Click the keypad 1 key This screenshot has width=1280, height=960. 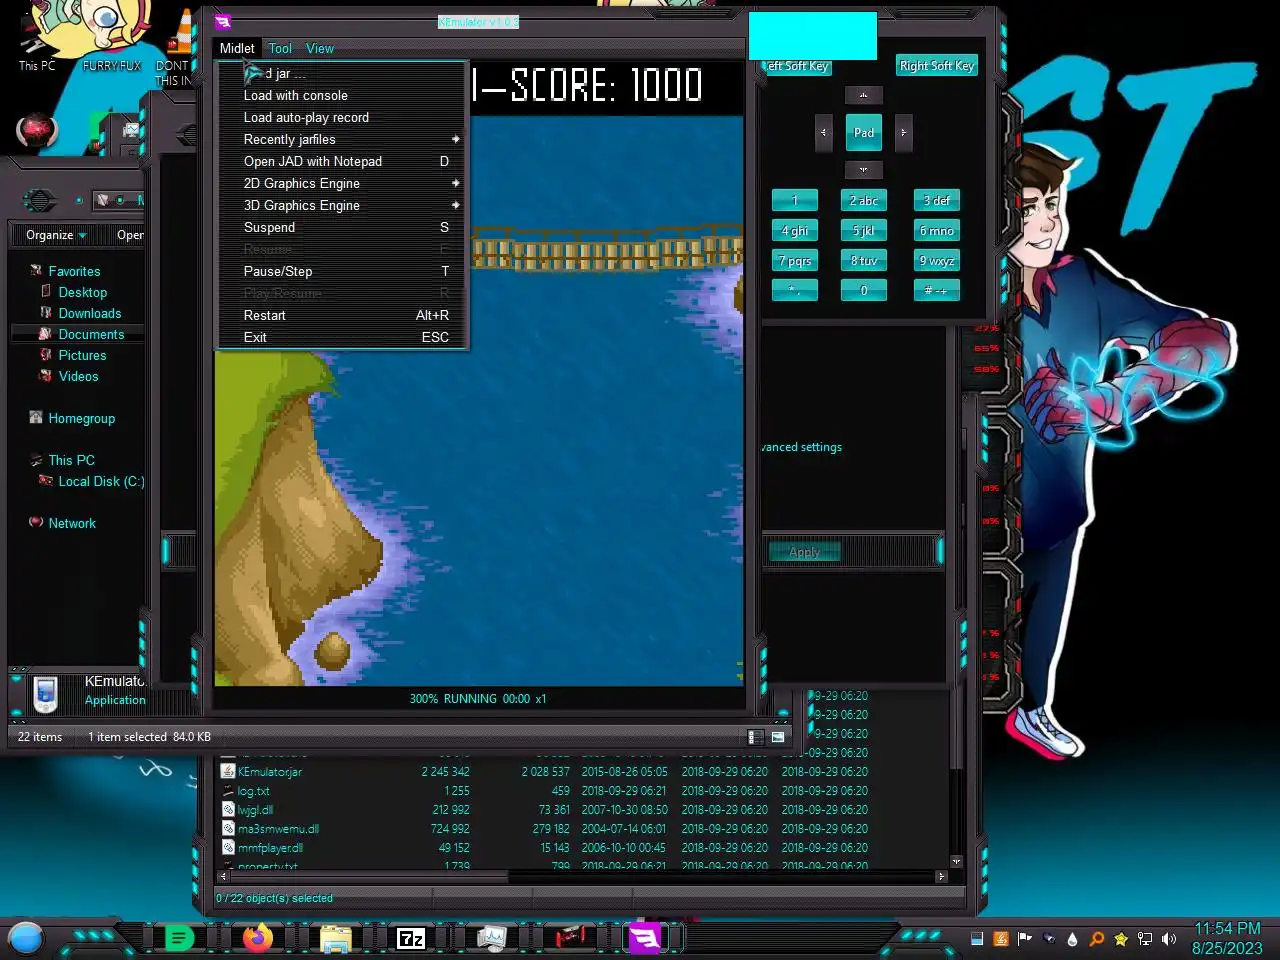[795, 201]
